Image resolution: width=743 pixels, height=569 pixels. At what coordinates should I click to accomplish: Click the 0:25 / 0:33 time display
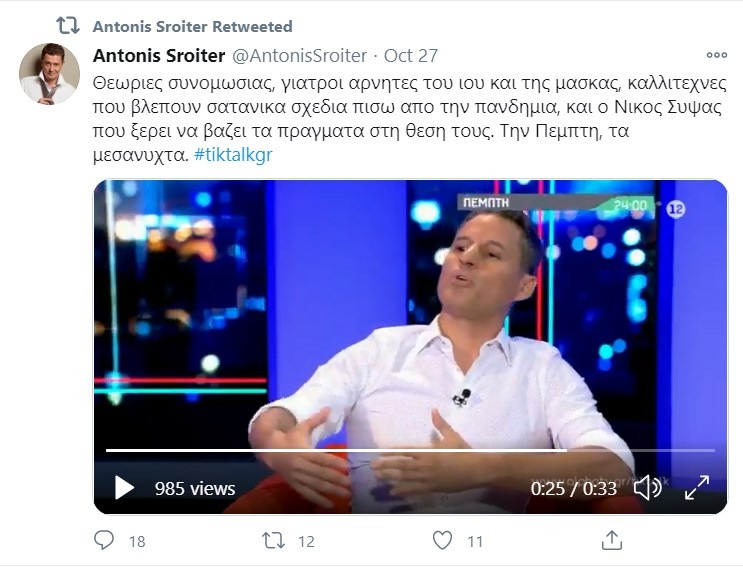tap(573, 489)
